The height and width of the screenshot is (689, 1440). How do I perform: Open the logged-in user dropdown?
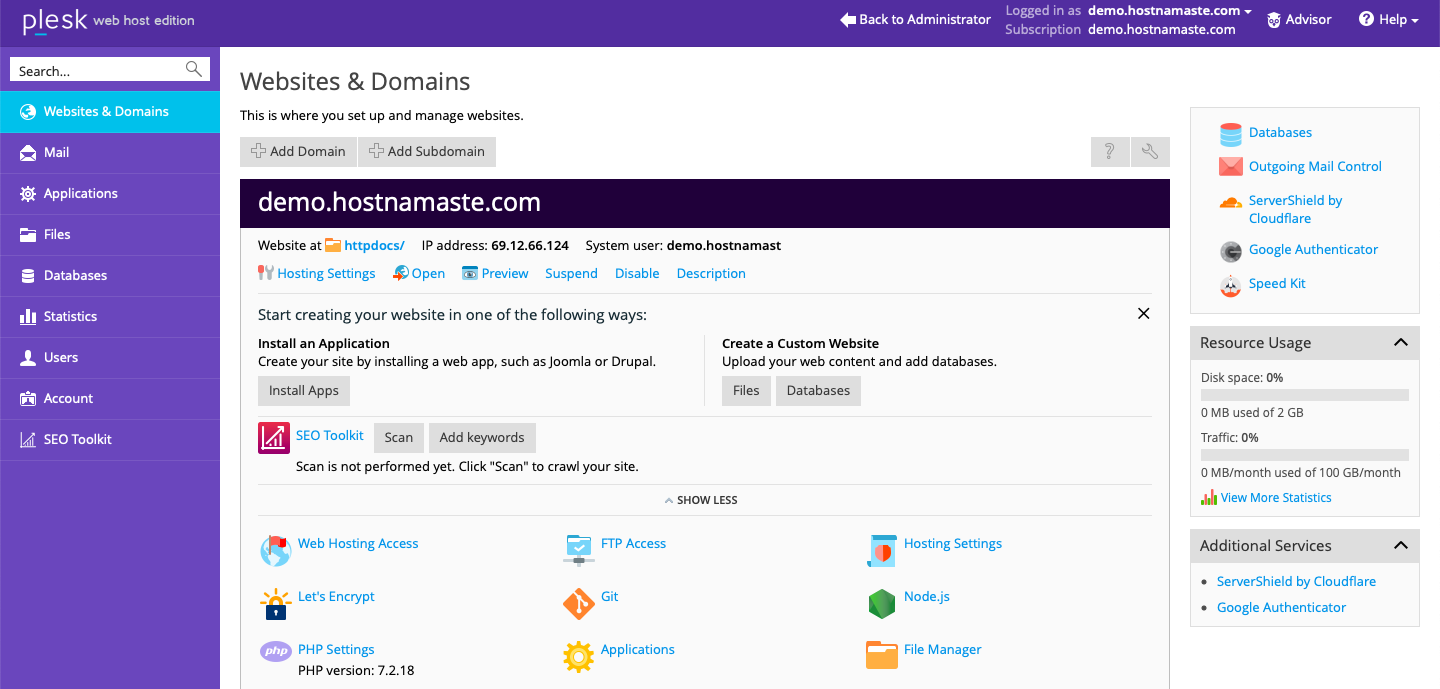(x=1170, y=11)
